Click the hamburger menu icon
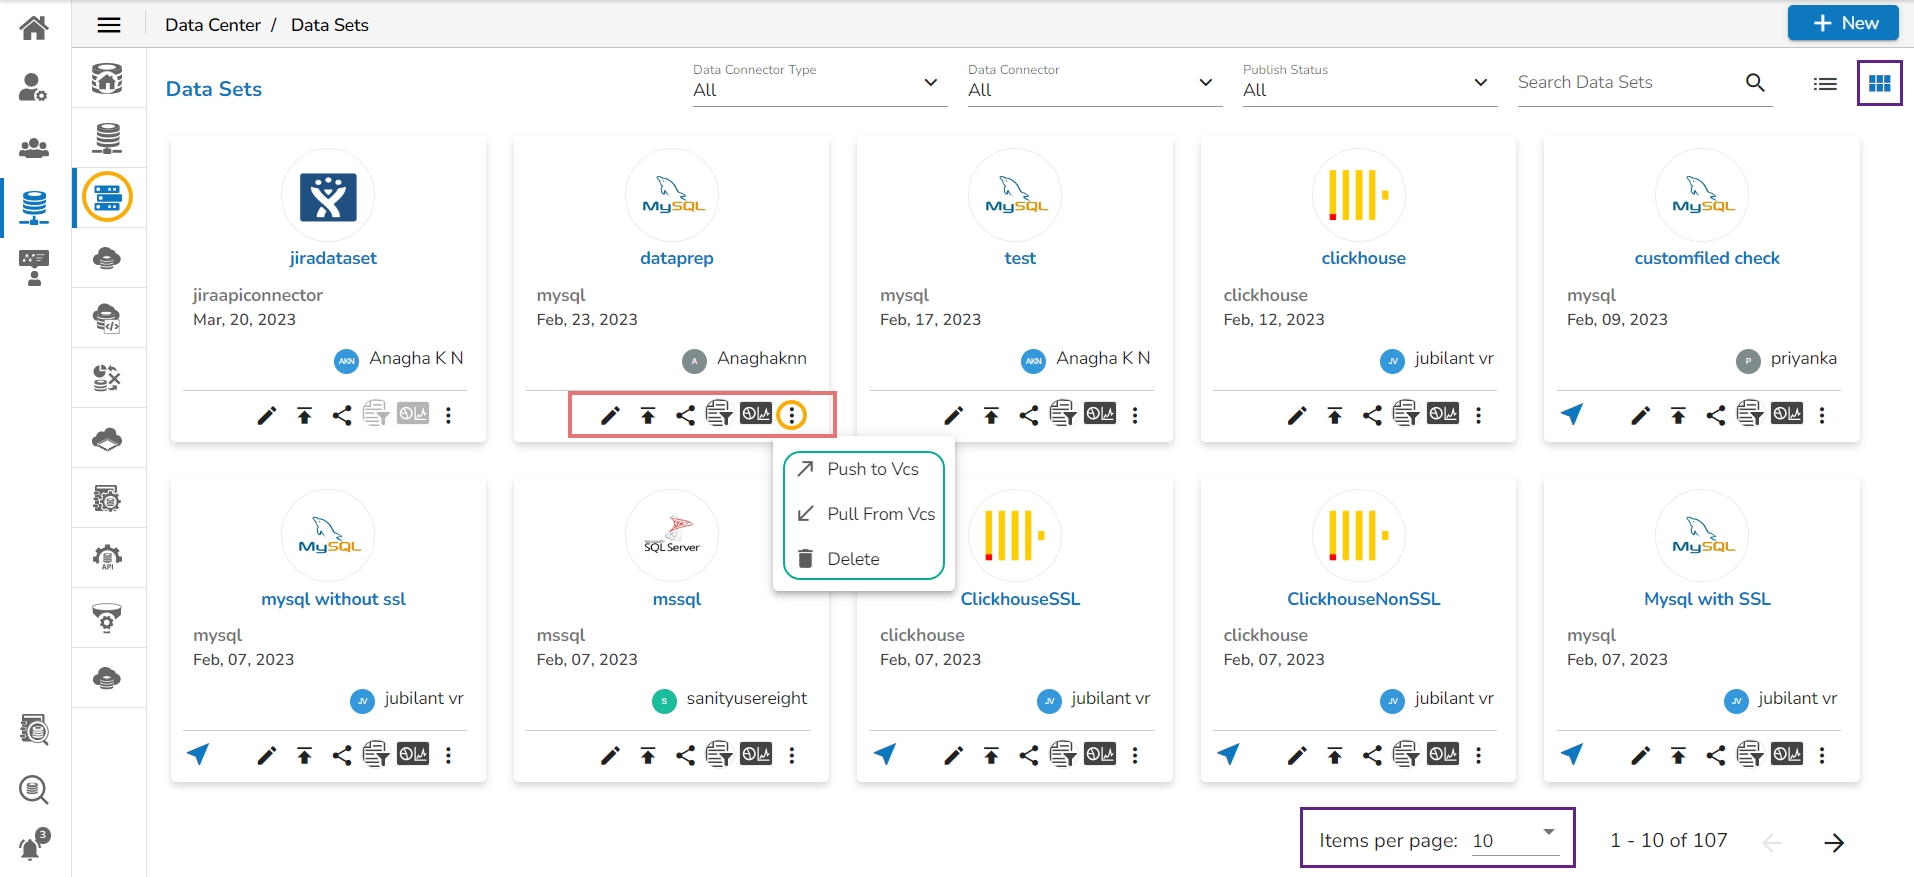Viewport: 1914px width, 877px height. 109,25
